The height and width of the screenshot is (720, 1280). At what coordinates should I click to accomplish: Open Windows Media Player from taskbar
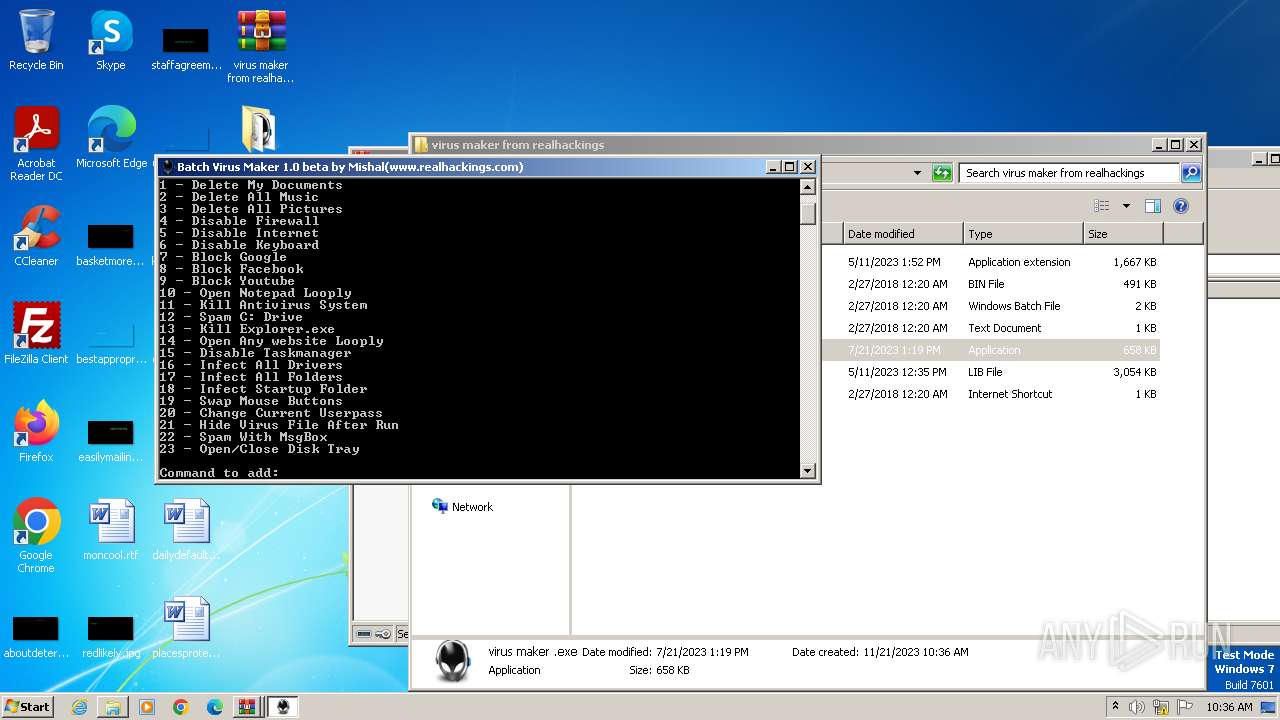click(x=147, y=707)
